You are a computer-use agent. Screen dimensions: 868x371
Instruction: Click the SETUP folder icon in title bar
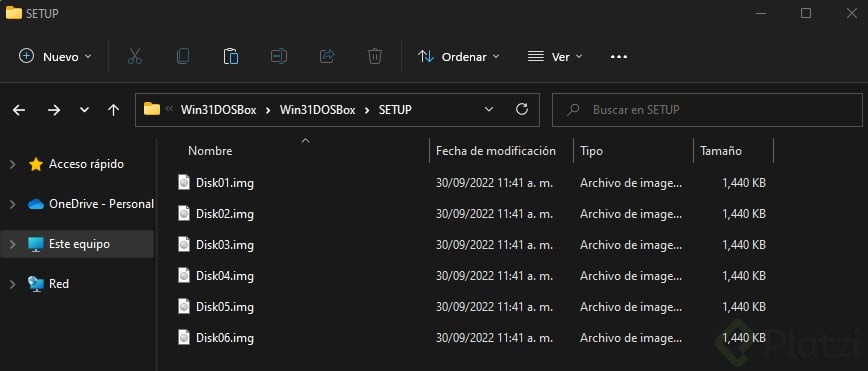coord(14,13)
